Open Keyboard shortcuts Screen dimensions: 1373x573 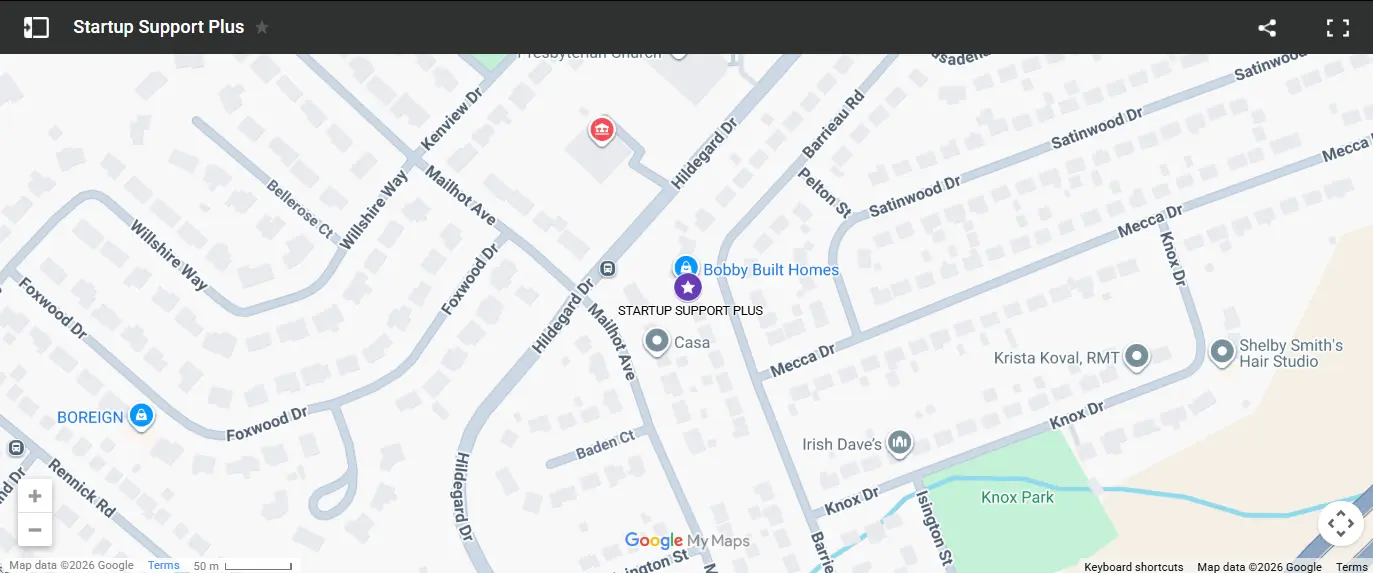[x=1133, y=567]
